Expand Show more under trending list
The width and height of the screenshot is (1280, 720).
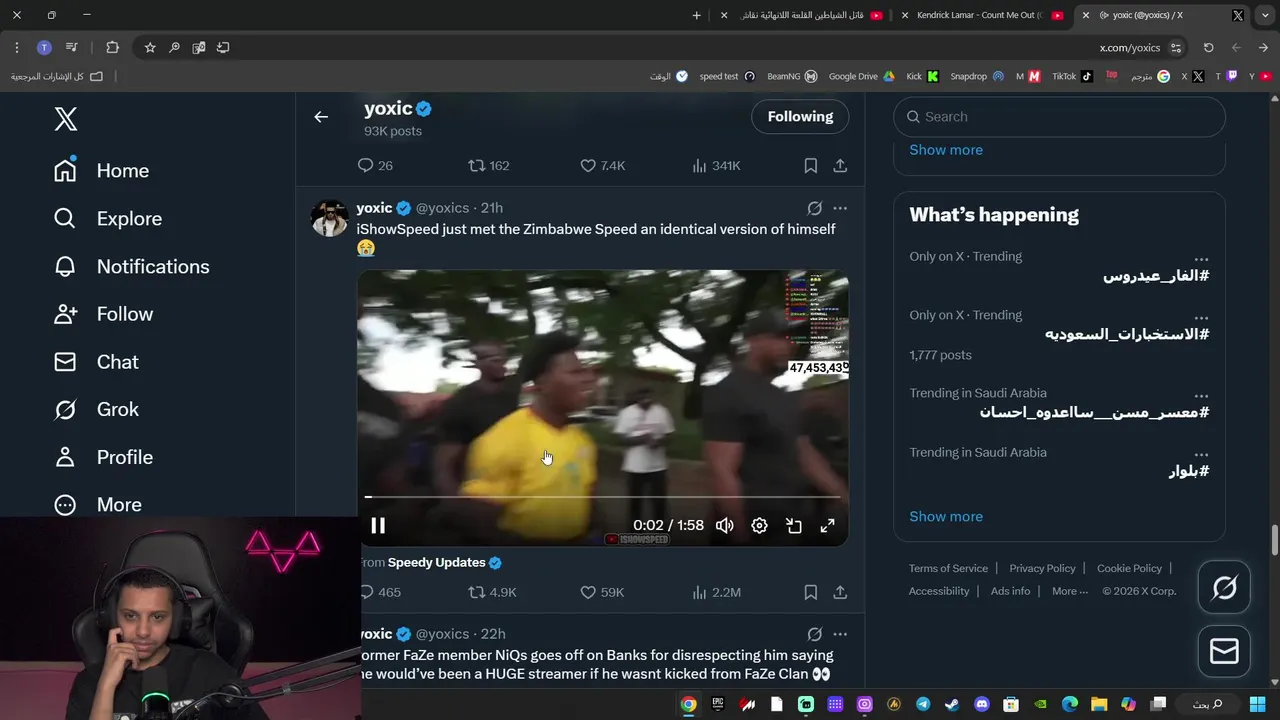click(x=946, y=517)
